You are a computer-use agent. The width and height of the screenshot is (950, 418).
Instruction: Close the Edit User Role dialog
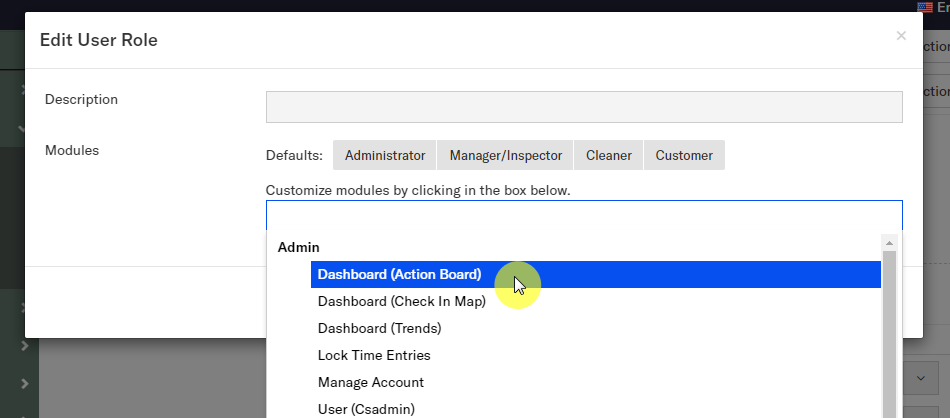pos(900,36)
